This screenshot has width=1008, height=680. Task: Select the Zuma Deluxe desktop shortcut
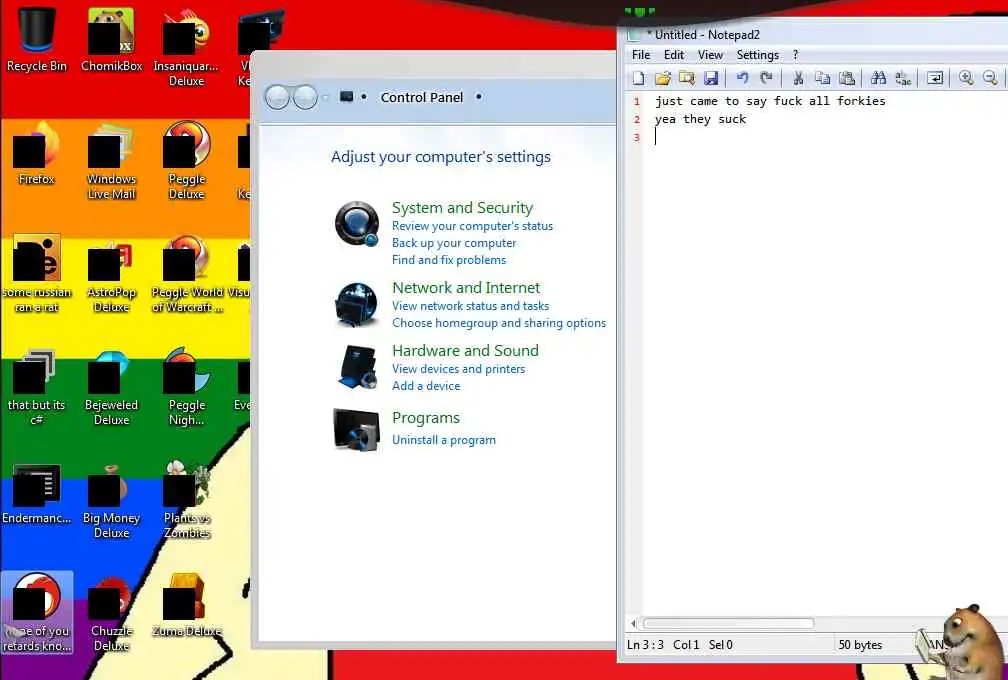186,605
